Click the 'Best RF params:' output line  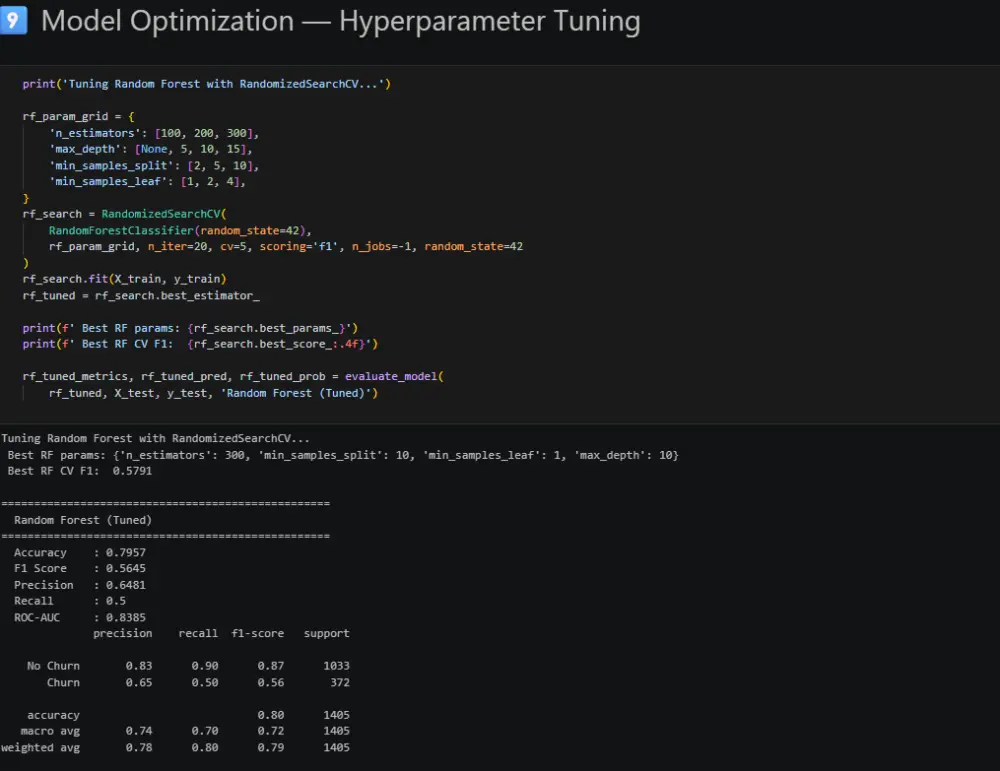(343, 455)
